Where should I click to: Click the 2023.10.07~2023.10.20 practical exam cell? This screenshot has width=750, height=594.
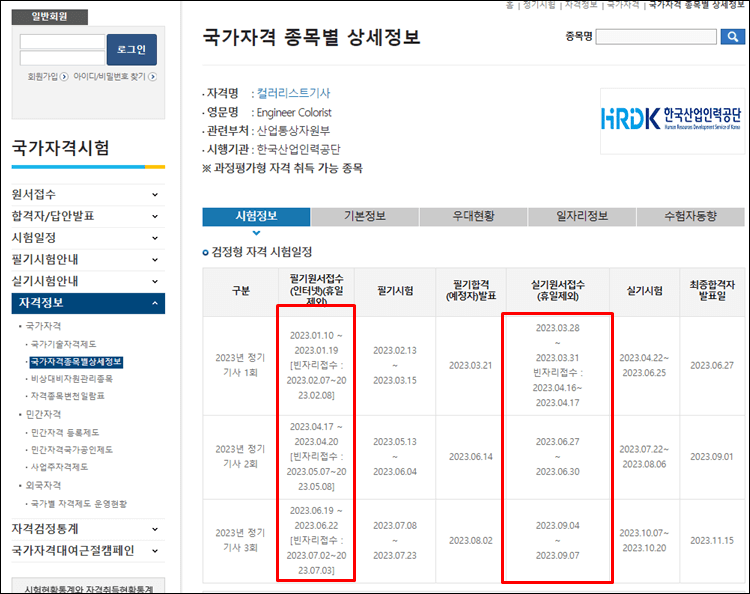644,540
